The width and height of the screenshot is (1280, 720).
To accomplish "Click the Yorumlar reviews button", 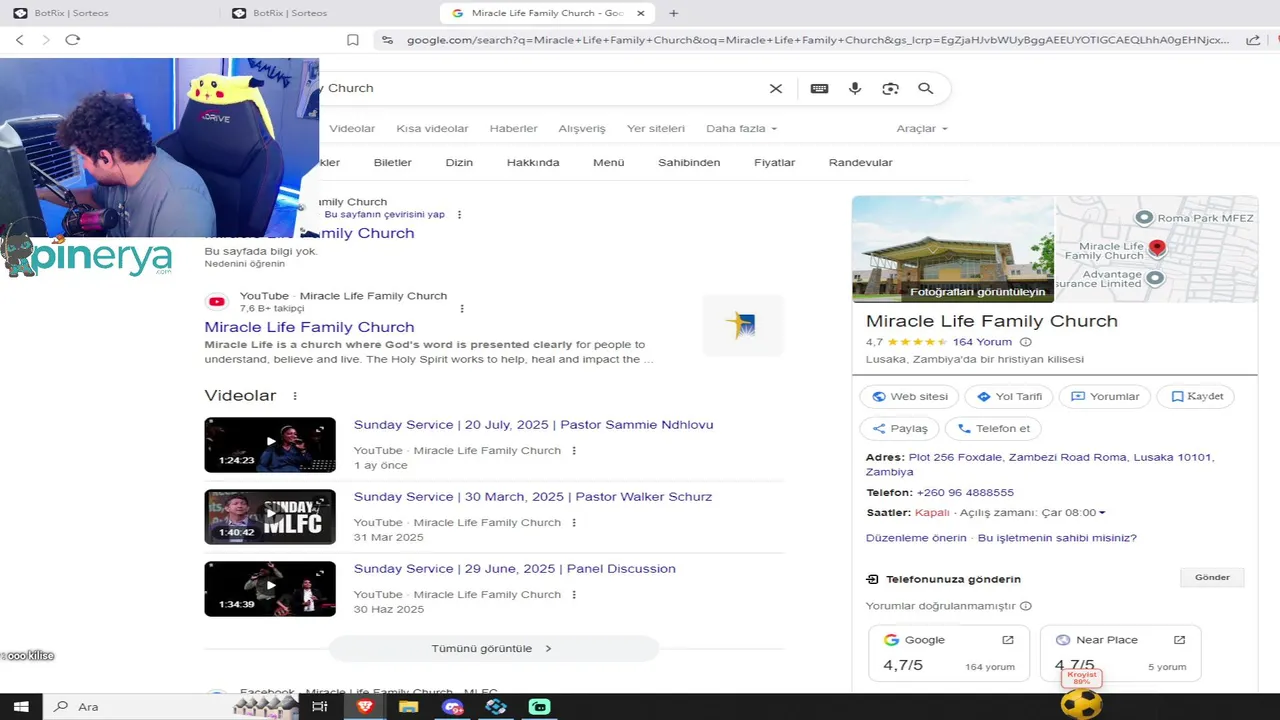I will point(1104,397).
